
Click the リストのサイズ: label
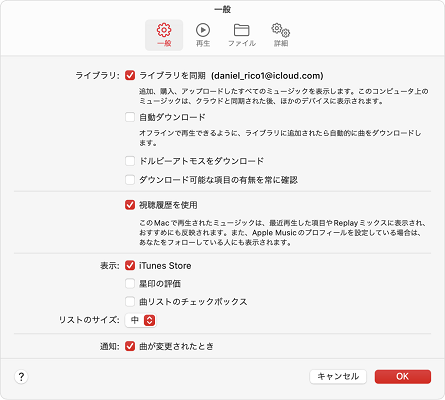(89, 320)
